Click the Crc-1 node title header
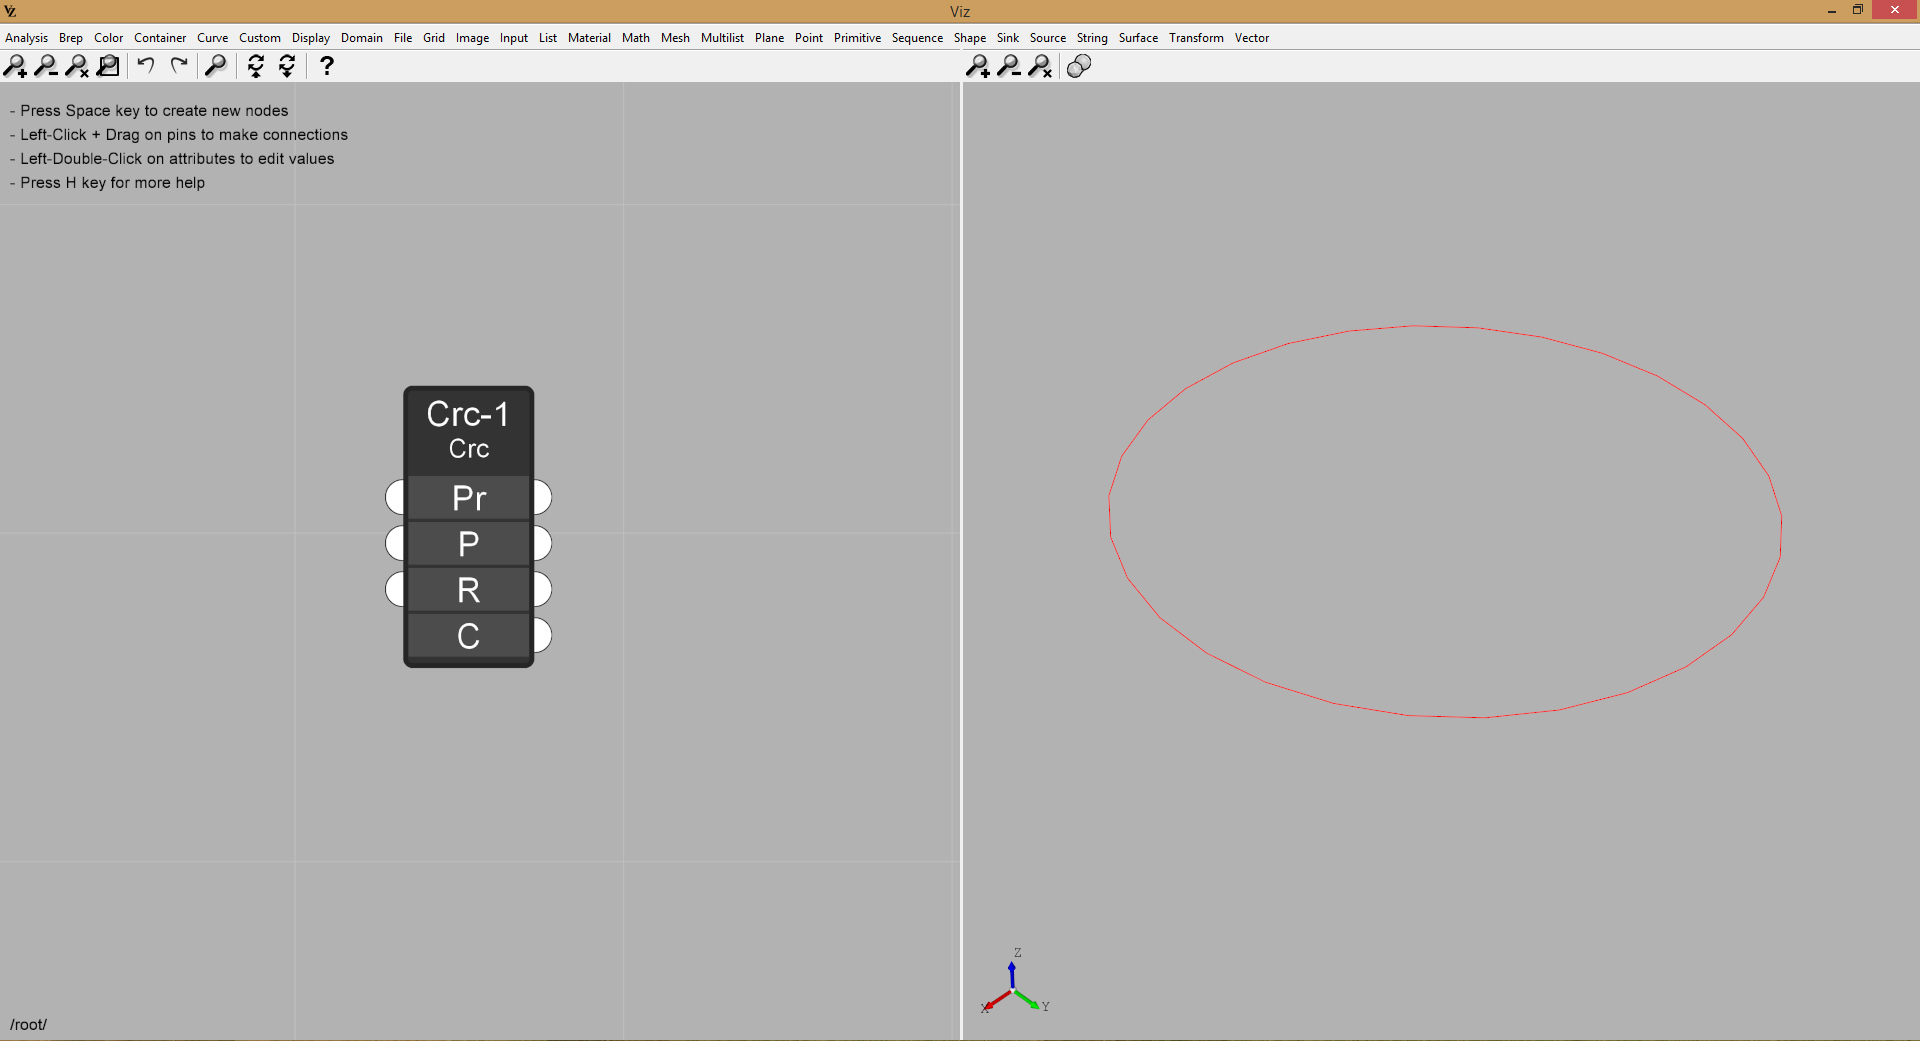The height and width of the screenshot is (1041, 1920). point(468,430)
